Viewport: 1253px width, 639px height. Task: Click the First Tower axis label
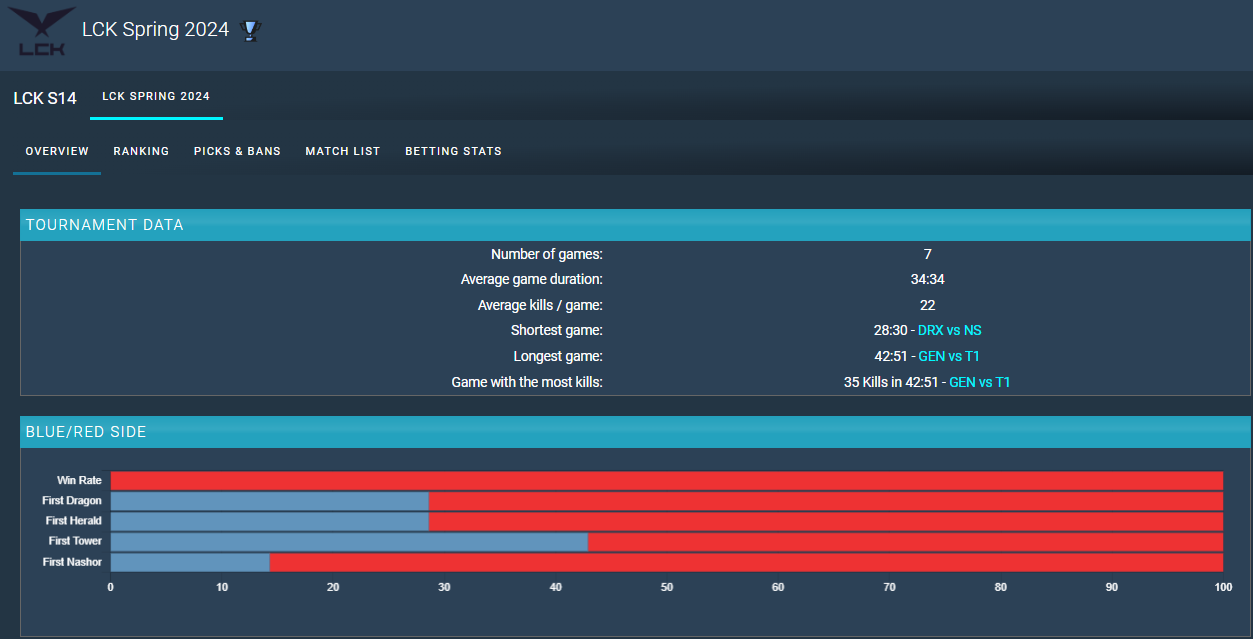pos(75,542)
